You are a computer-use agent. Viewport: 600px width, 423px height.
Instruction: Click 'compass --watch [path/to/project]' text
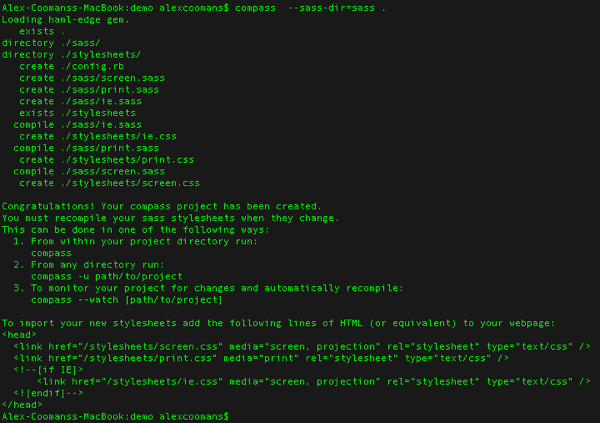pyautogui.click(x=127, y=300)
